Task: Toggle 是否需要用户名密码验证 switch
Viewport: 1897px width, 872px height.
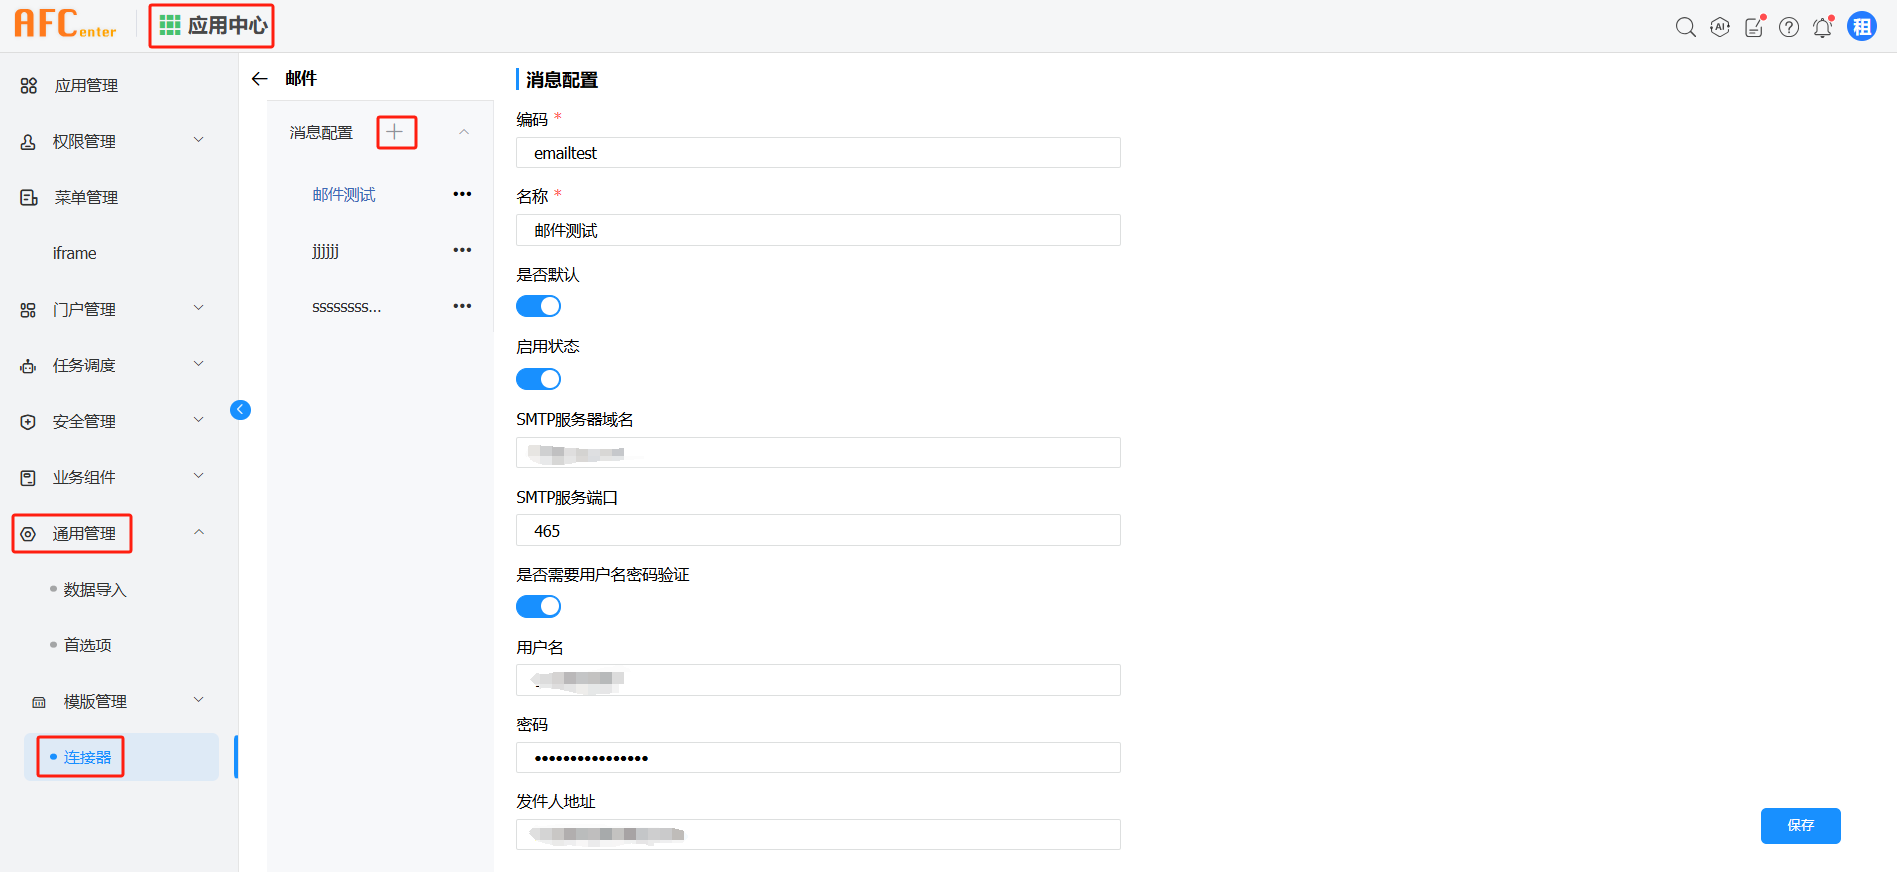Action: point(538,606)
